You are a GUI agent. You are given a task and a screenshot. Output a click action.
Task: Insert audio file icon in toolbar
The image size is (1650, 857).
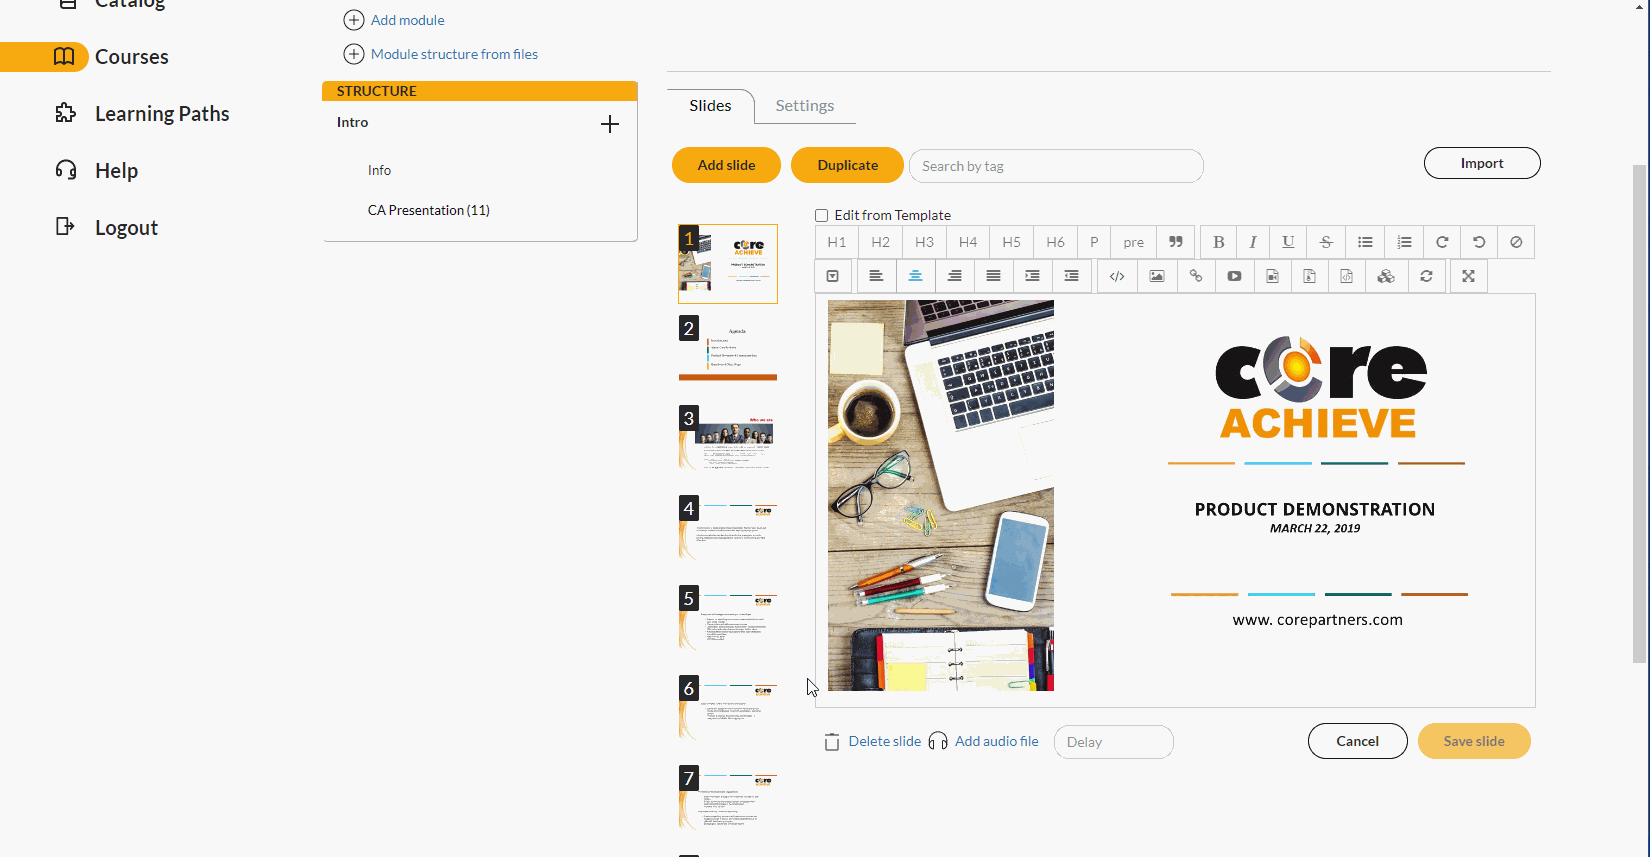[x=1272, y=276]
